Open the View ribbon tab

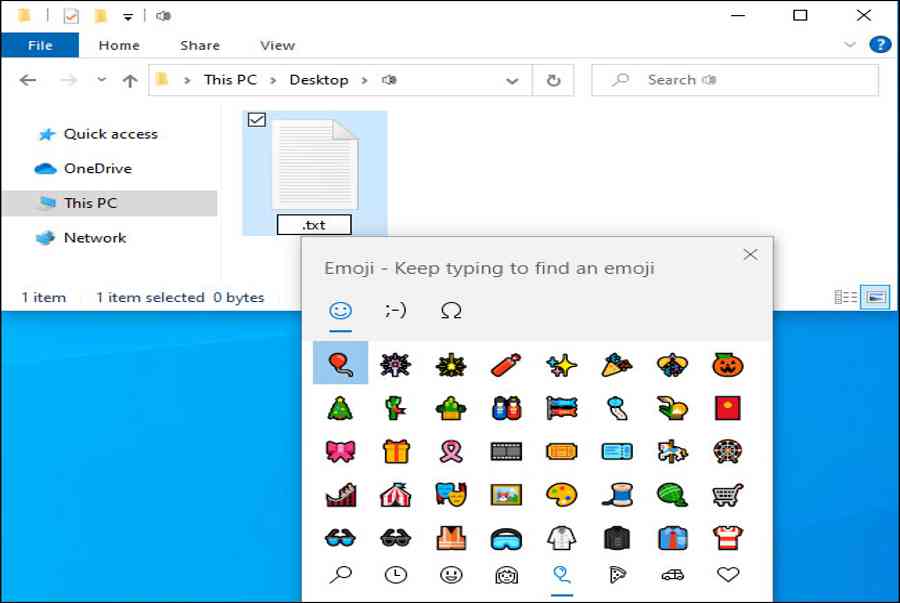pyautogui.click(x=277, y=45)
